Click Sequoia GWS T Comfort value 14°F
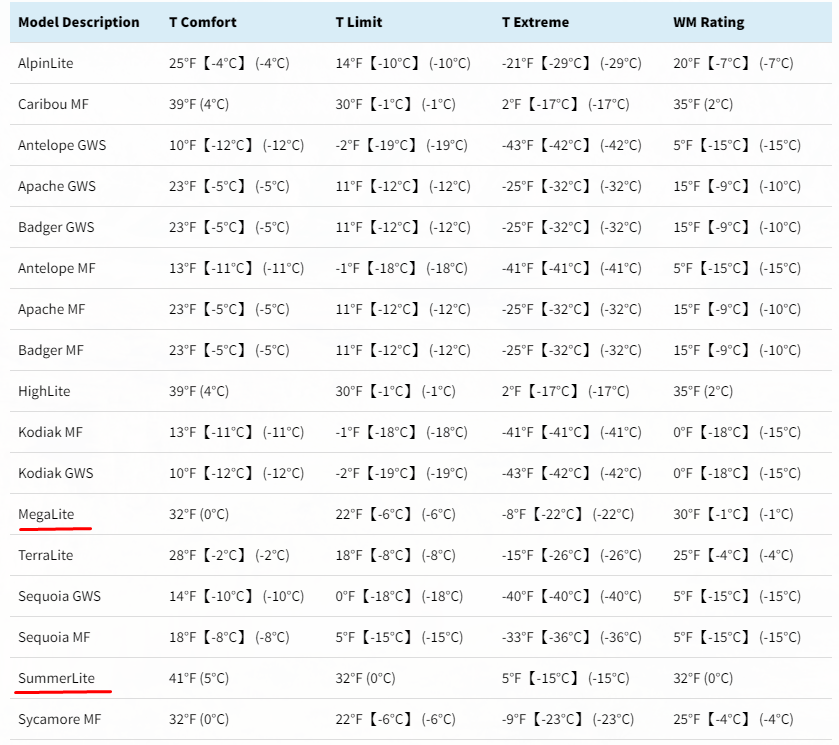 click(182, 596)
